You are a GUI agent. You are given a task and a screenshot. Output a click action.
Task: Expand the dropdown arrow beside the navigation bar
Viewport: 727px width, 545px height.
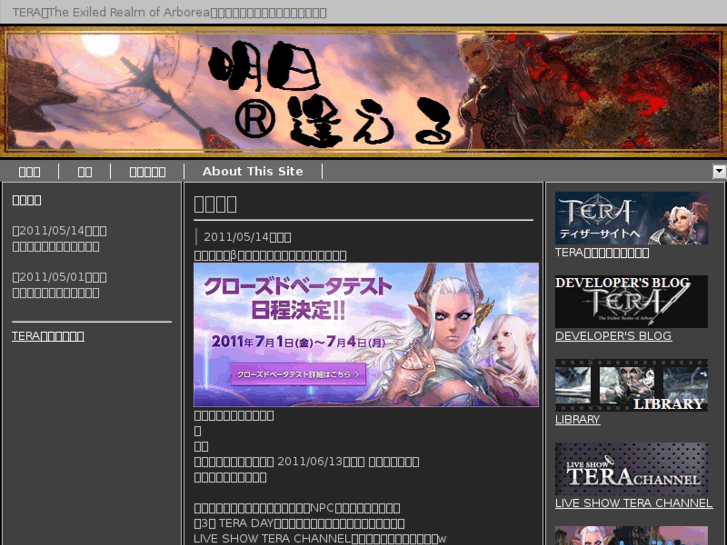tap(719, 172)
